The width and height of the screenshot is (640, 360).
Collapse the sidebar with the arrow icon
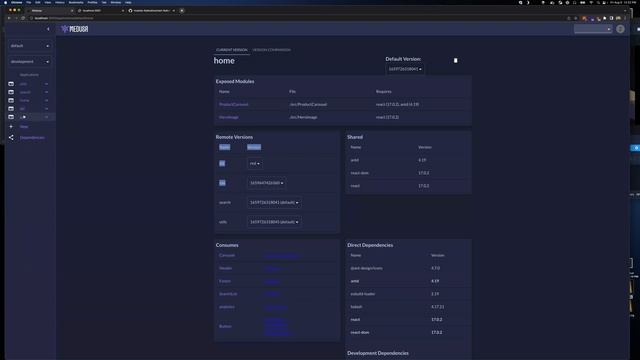click(48, 29)
